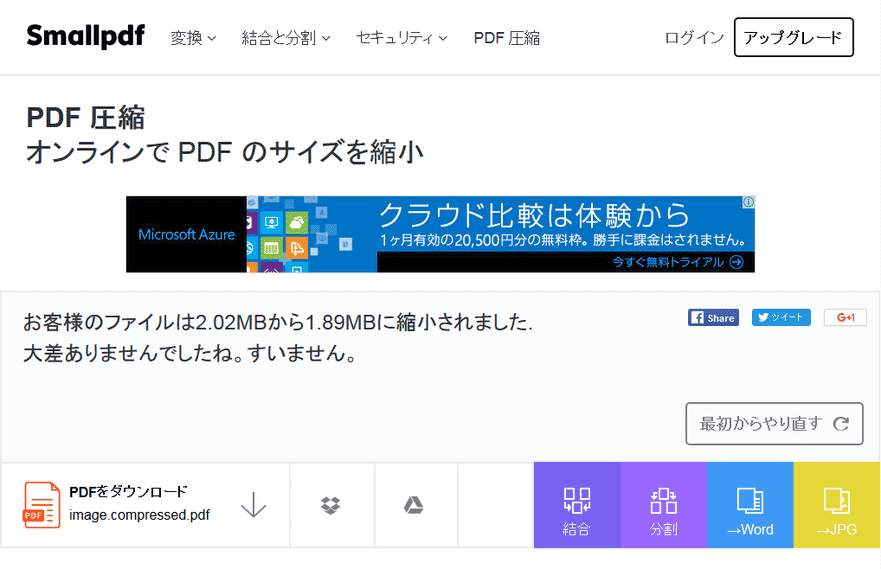Click the download arrow icon
This screenshot has width=881, height=569.
pyautogui.click(x=253, y=505)
